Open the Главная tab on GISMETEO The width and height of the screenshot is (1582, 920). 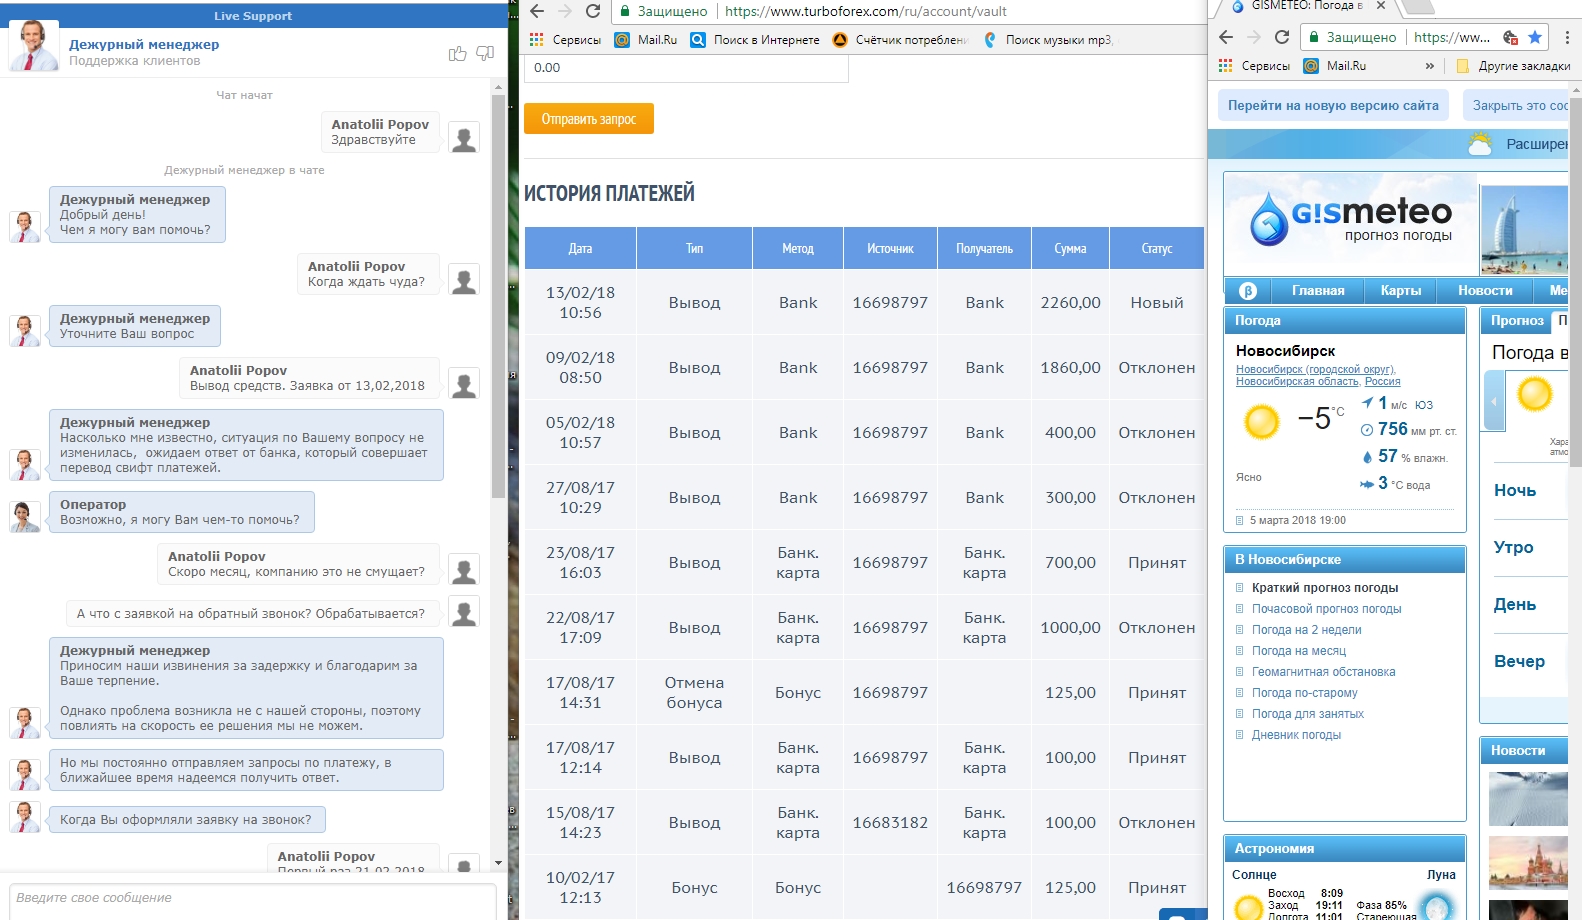[1318, 291]
